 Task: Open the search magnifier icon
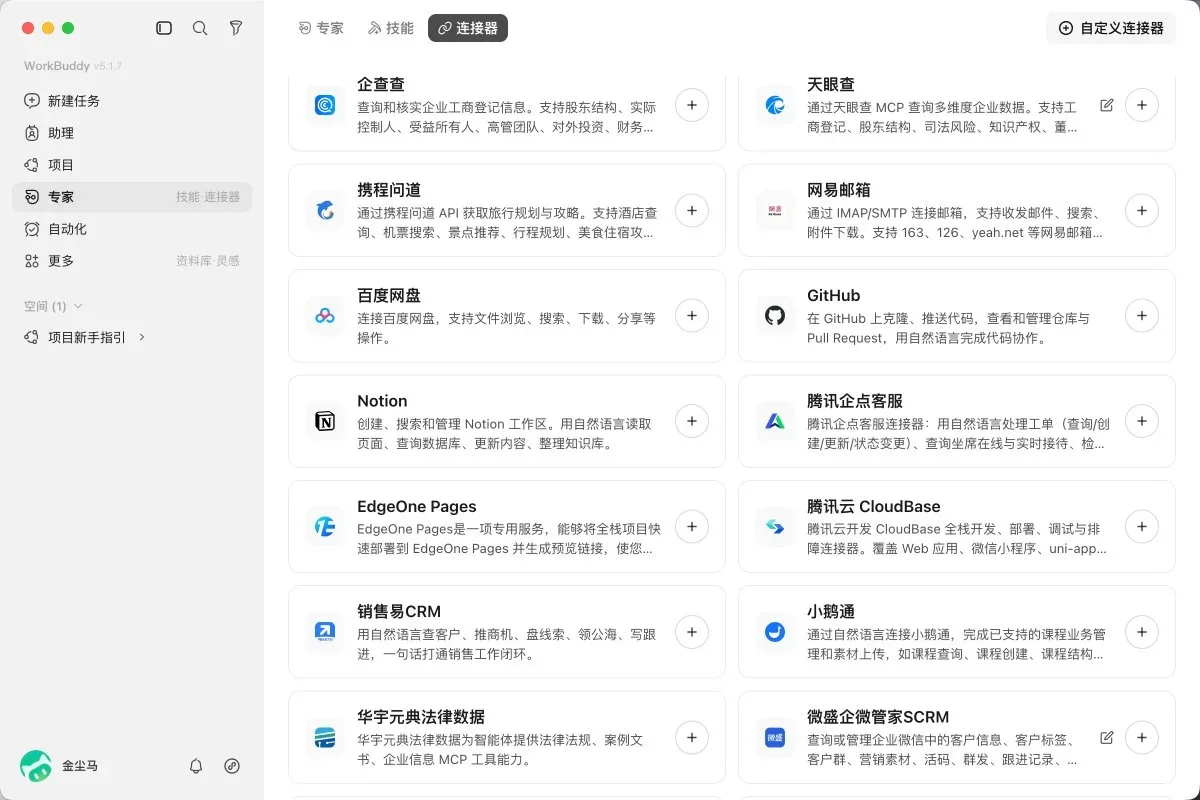point(200,28)
